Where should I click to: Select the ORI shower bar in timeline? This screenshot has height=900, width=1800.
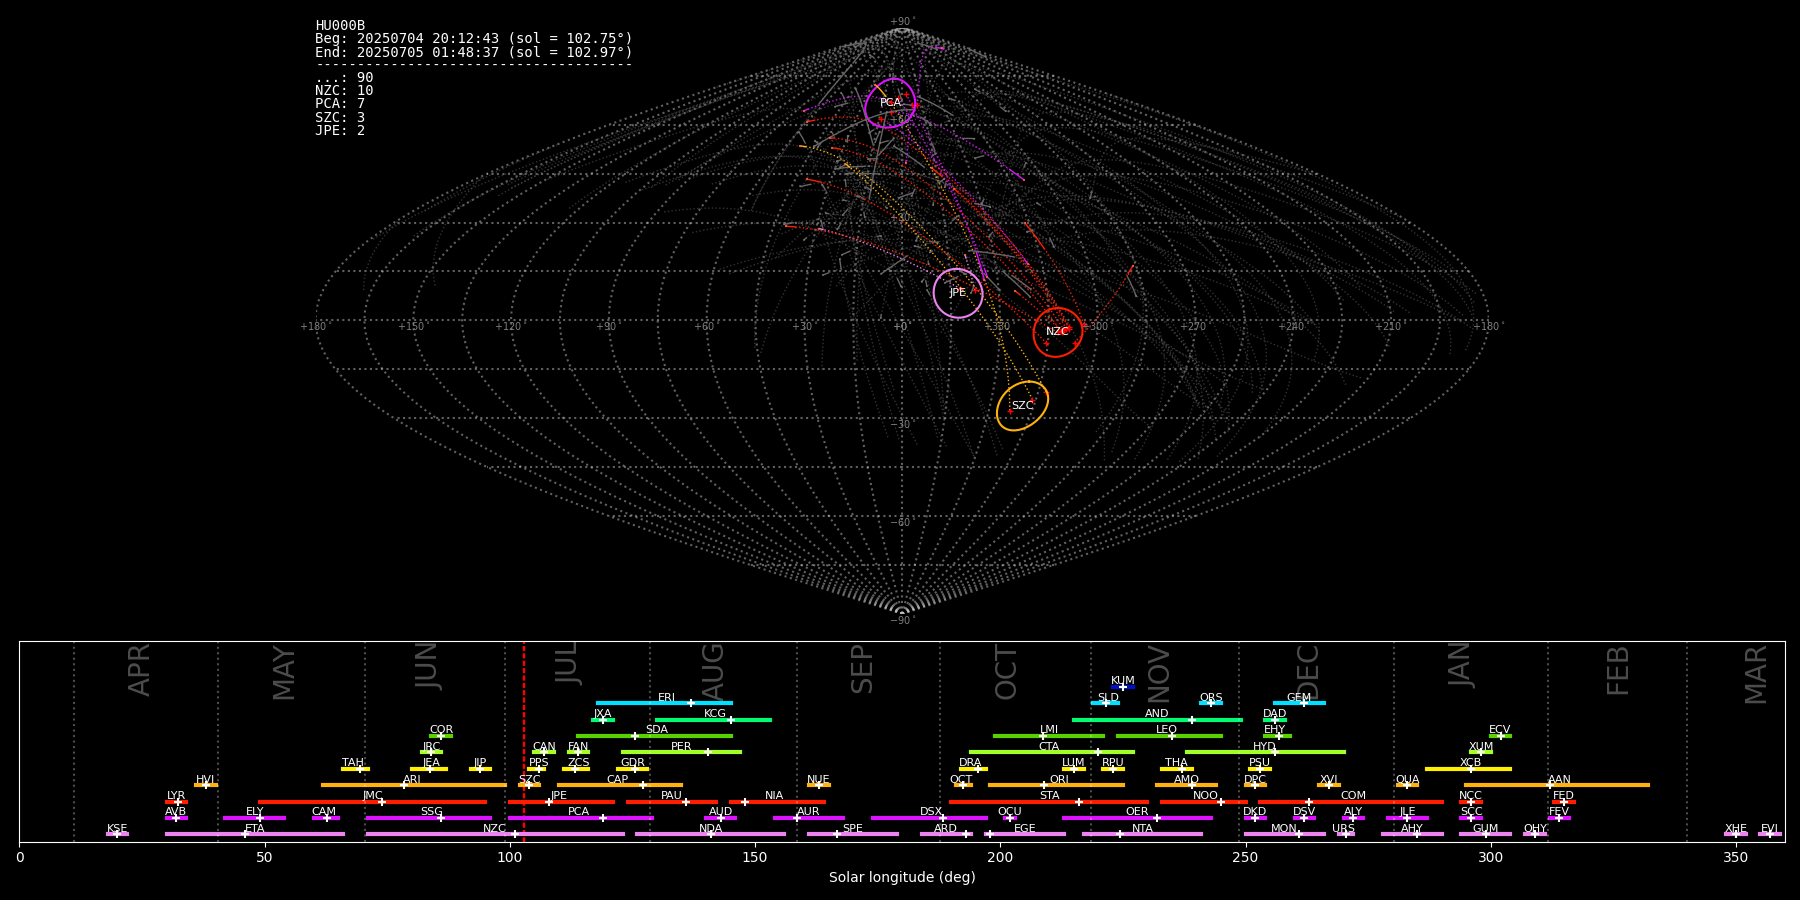pos(1056,785)
